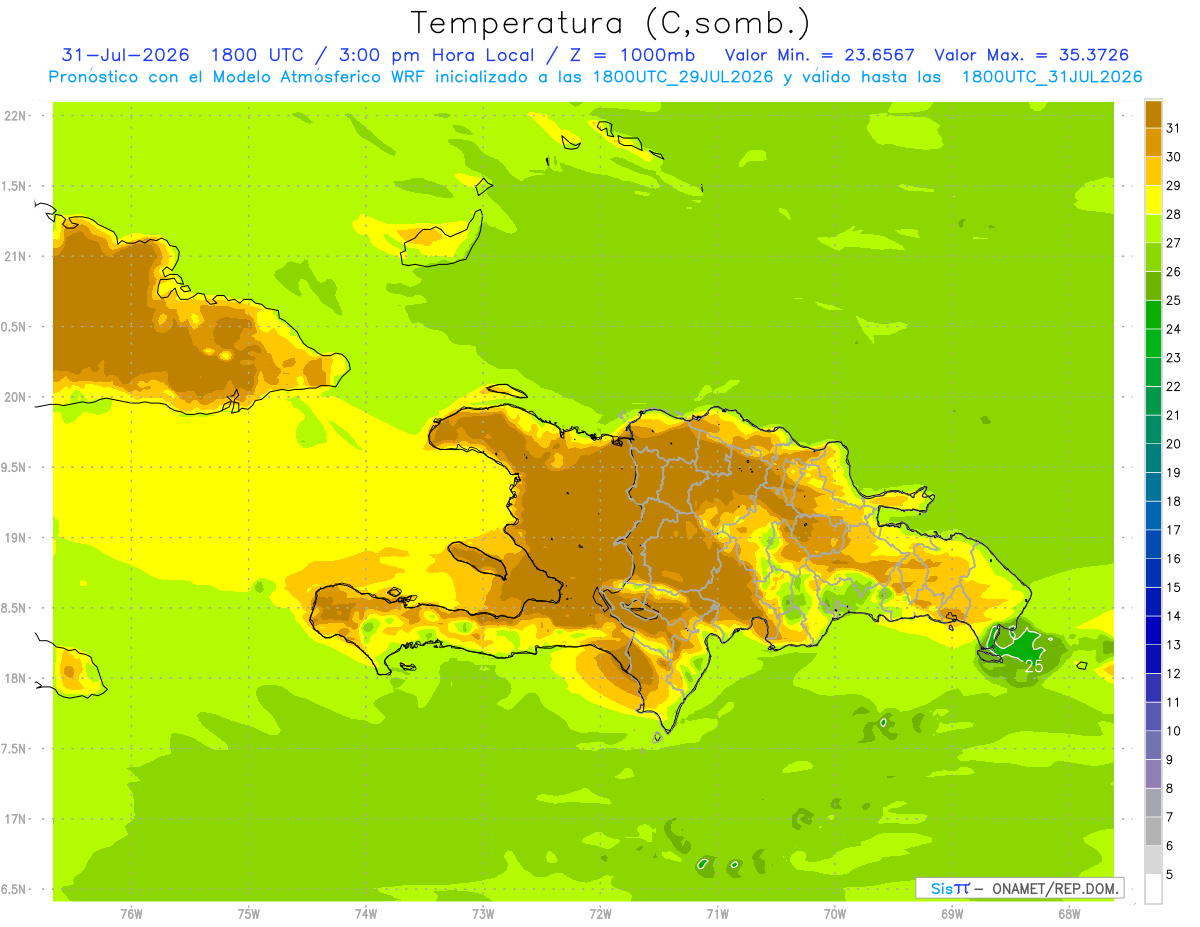Select the dark brown legend swatch above 31
Viewport: 1200px width, 927px height.
[1153, 115]
